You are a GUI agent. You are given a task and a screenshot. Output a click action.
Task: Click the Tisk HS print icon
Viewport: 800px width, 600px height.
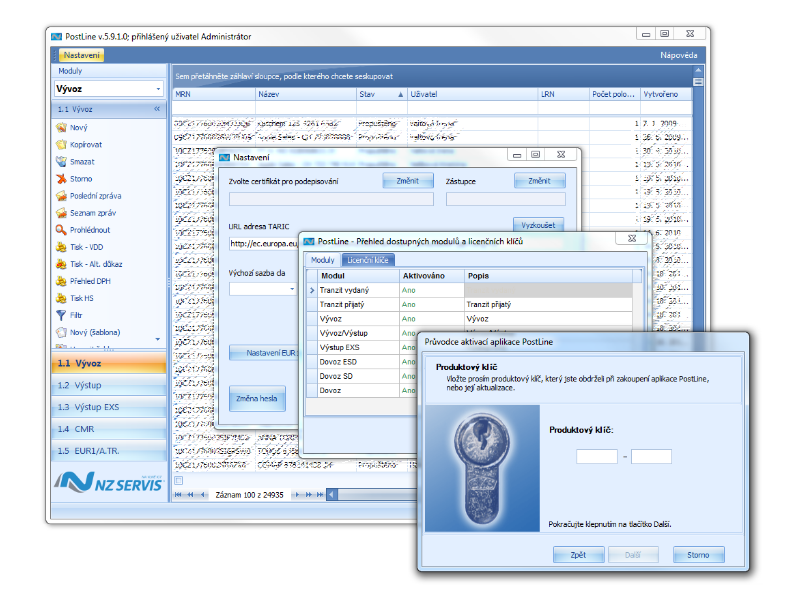(61, 298)
